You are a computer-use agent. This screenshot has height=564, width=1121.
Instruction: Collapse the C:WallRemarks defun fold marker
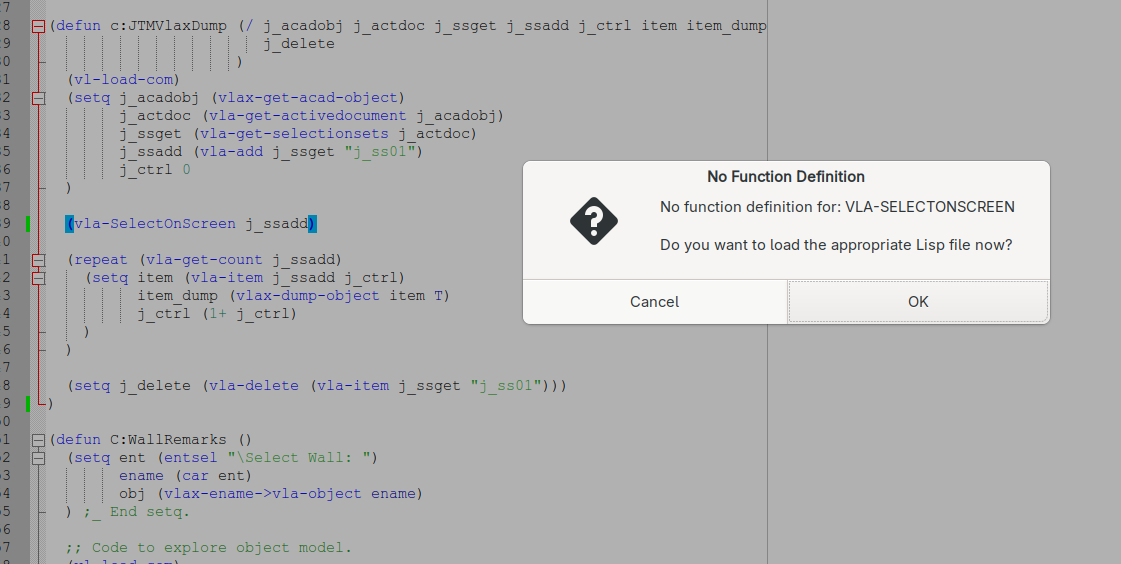pyautogui.click(x=38, y=440)
